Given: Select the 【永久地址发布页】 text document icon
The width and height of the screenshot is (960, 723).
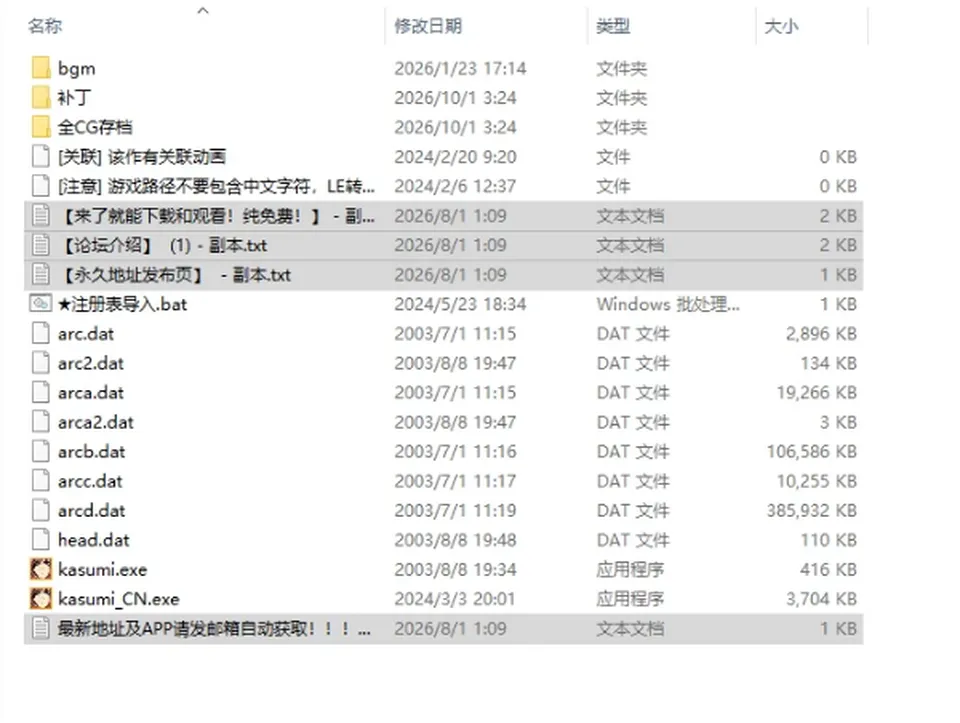Looking at the screenshot, I should tap(41, 274).
